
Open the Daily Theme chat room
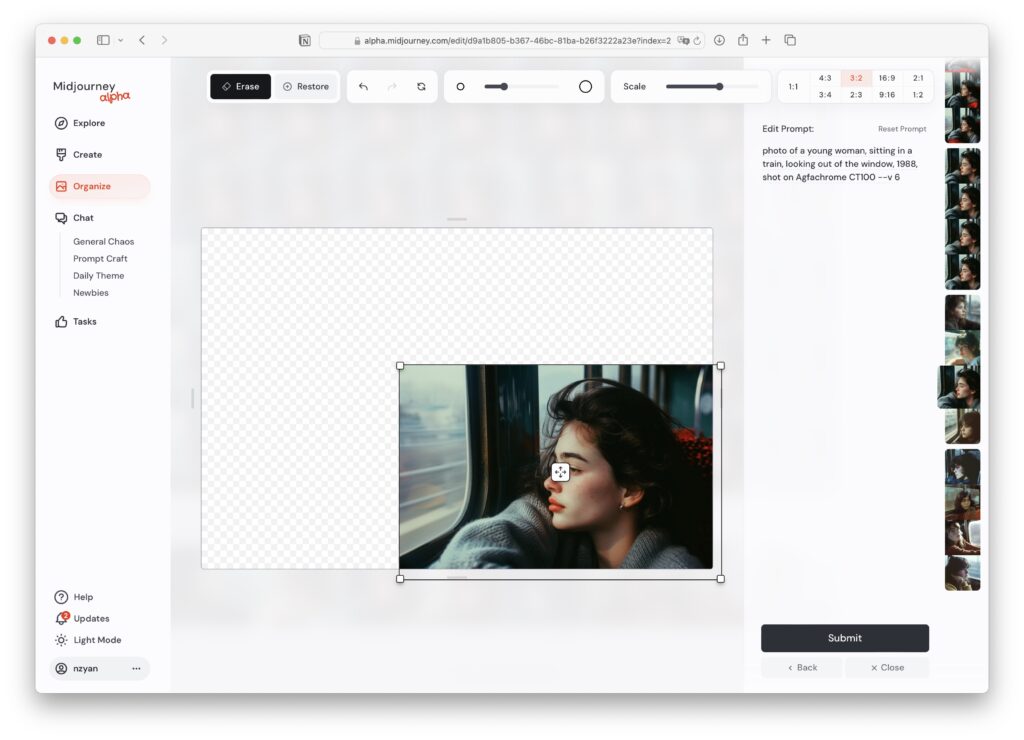98,276
